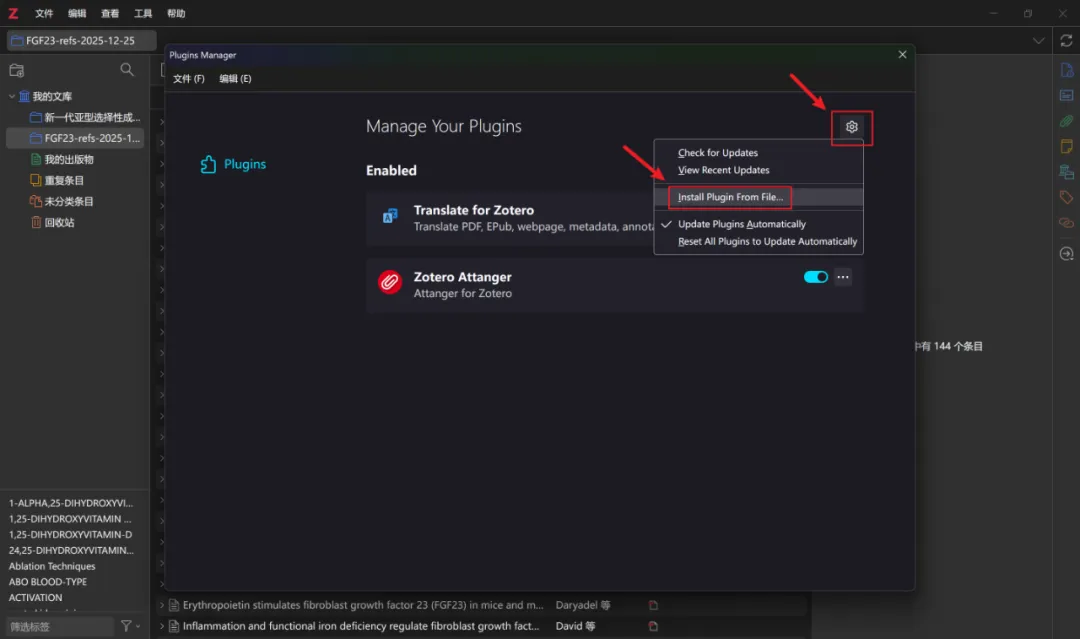Focus the 筛选标签 tag filter field
1080x639 pixels.
[x=59, y=627]
